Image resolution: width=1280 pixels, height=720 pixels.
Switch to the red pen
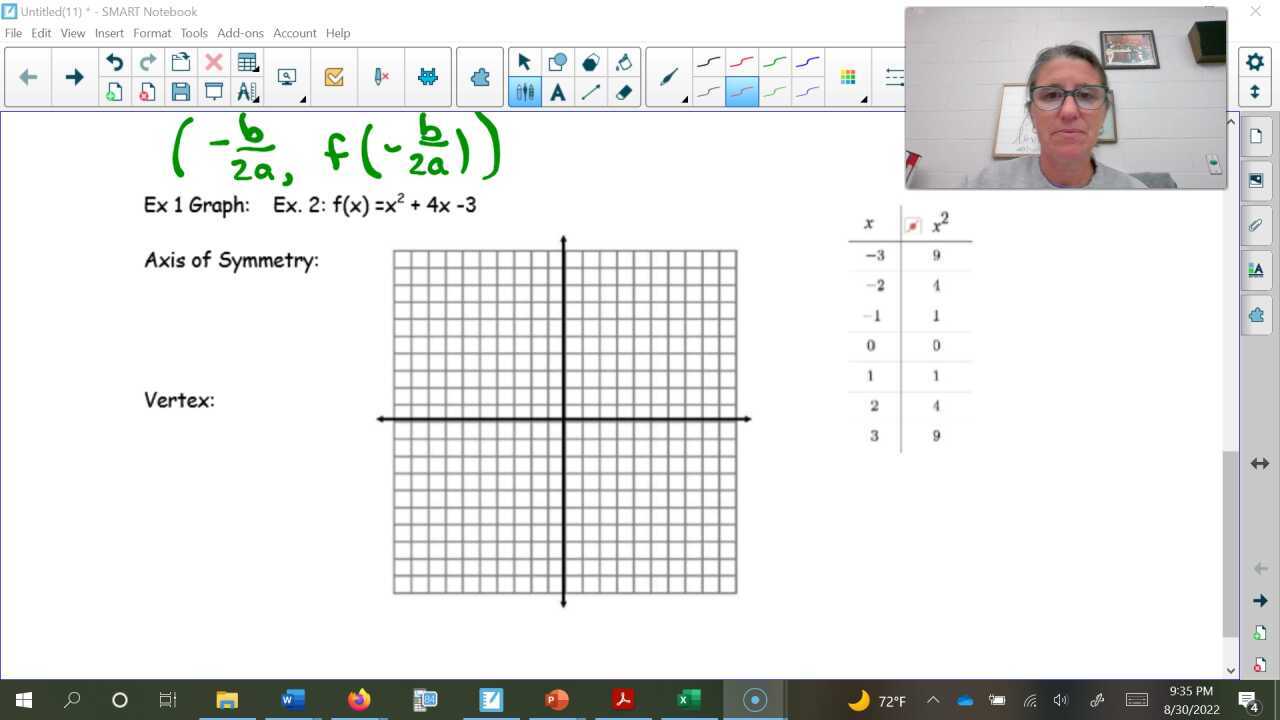(x=741, y=61)
